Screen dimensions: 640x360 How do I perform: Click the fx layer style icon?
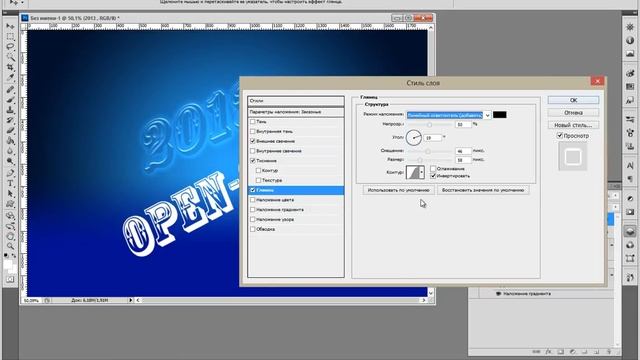[x=549, y=351]
